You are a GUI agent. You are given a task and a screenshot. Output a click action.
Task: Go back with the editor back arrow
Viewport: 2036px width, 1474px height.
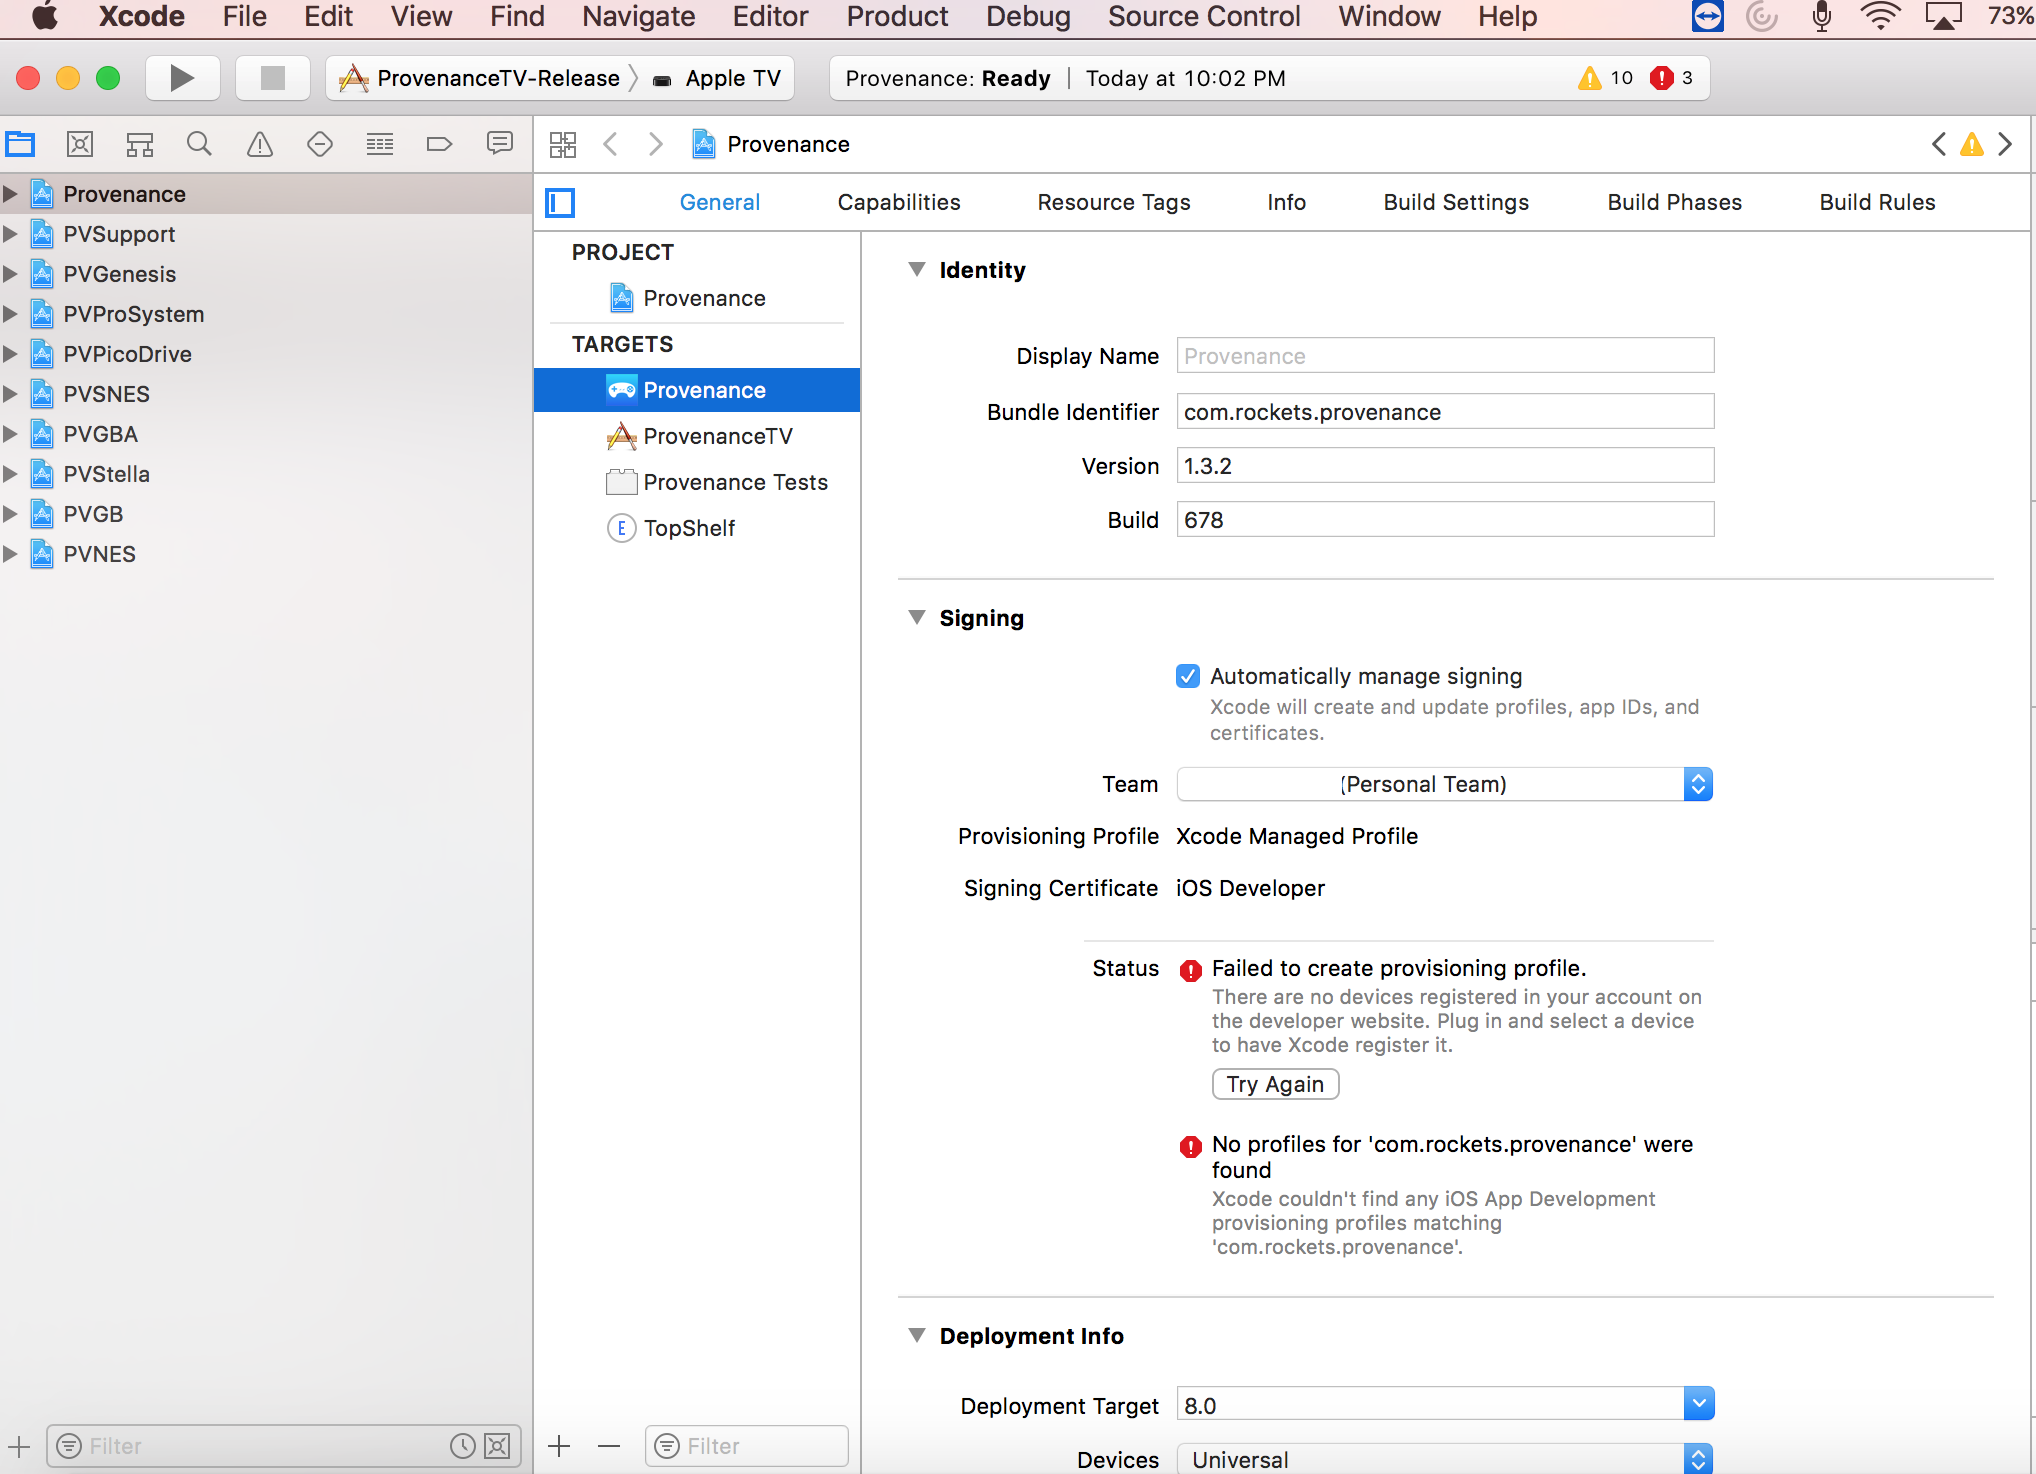click(610, 144)
